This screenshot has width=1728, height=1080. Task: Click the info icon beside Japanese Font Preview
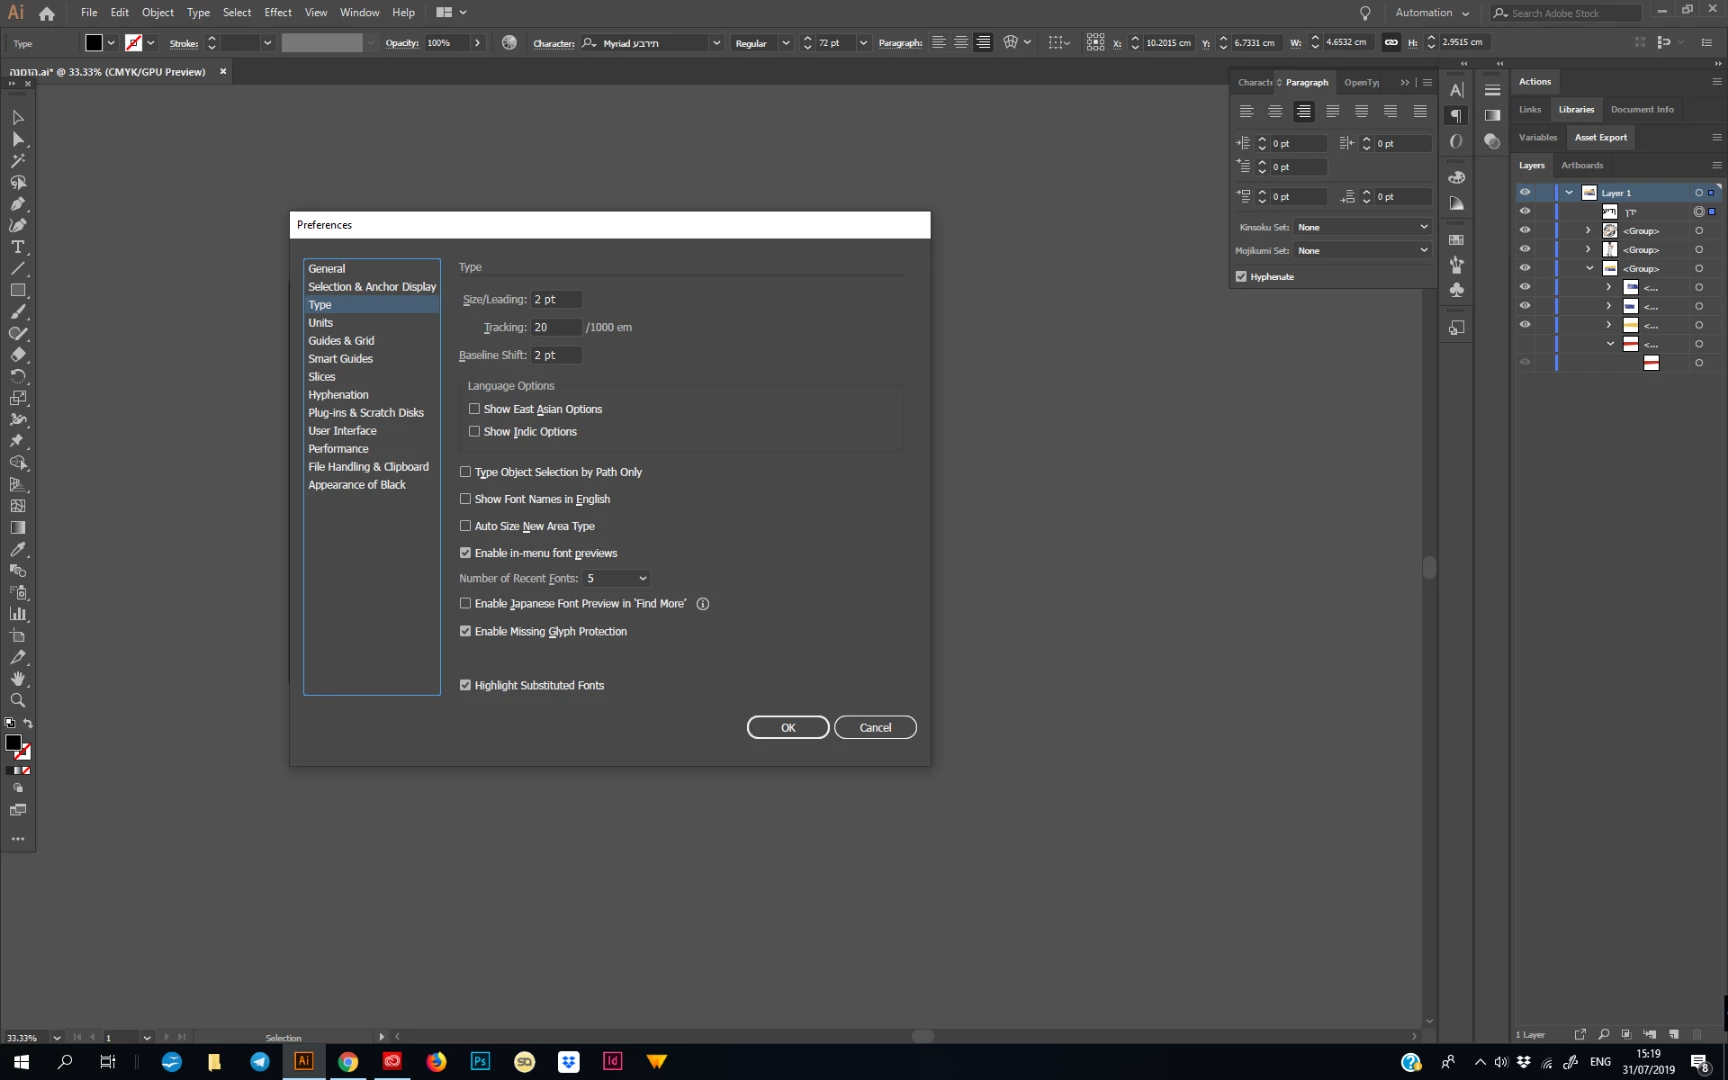(x=703, y=604)
